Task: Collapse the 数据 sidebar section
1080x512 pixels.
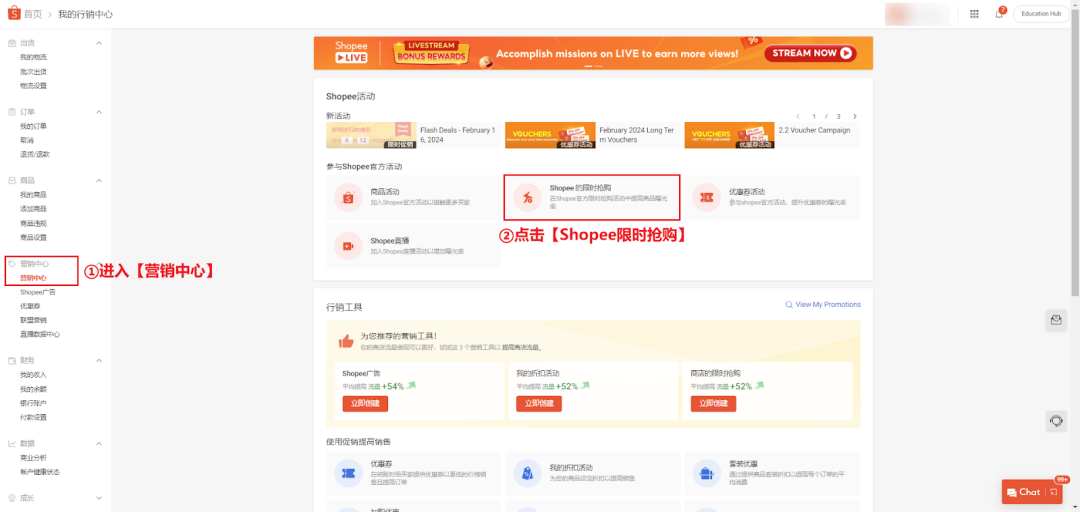Action: [98, 443]
